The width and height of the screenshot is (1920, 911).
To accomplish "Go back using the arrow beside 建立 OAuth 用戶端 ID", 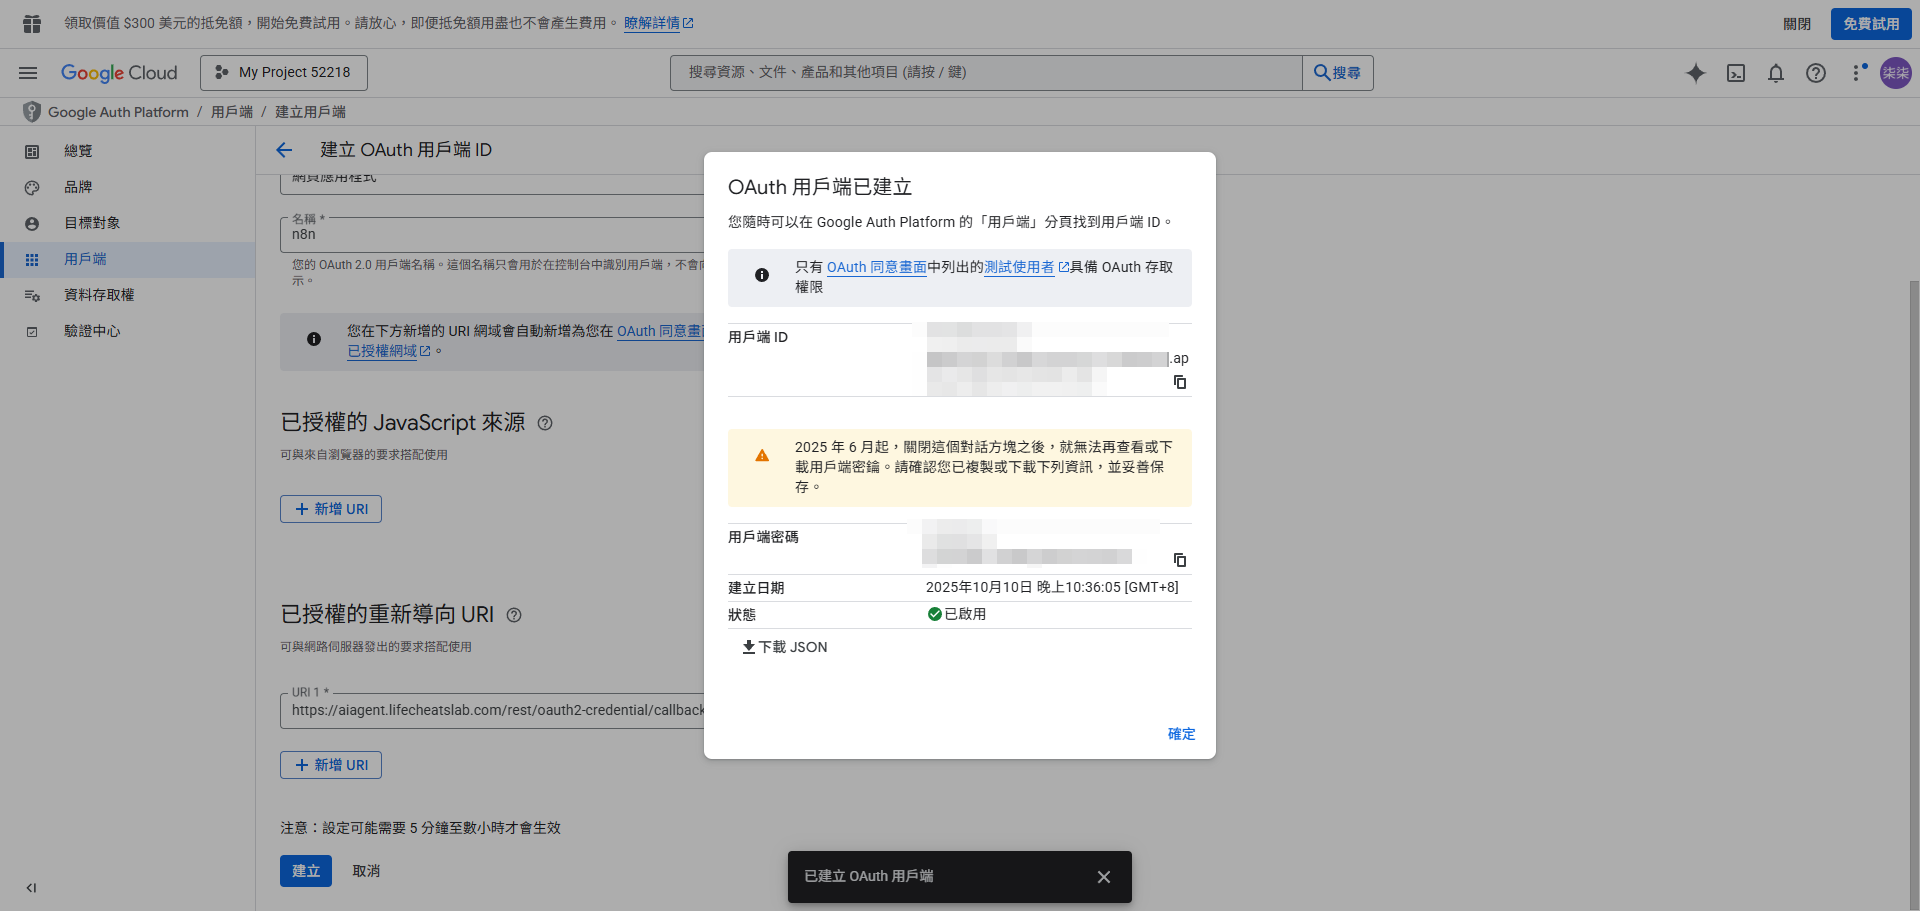I will (284, 149).
